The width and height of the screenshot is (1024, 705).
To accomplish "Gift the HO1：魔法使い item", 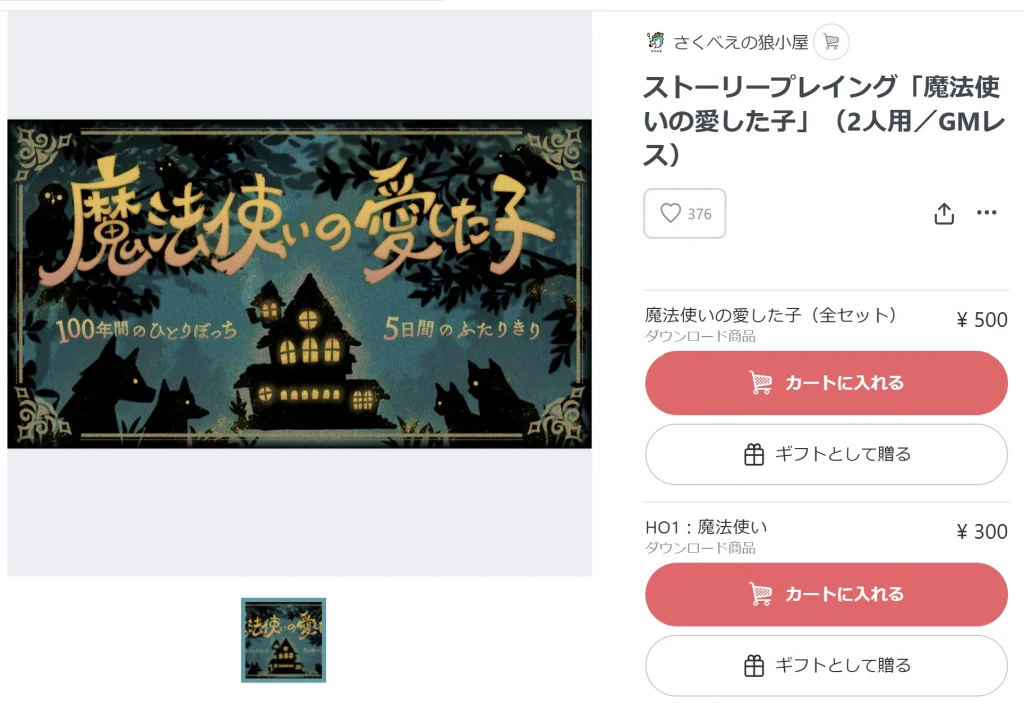I will (x=826, y=666).
